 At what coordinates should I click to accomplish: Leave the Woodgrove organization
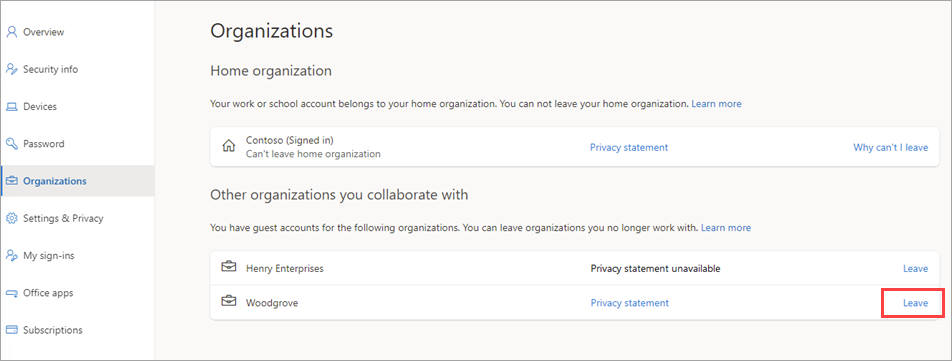pos(916,303)
